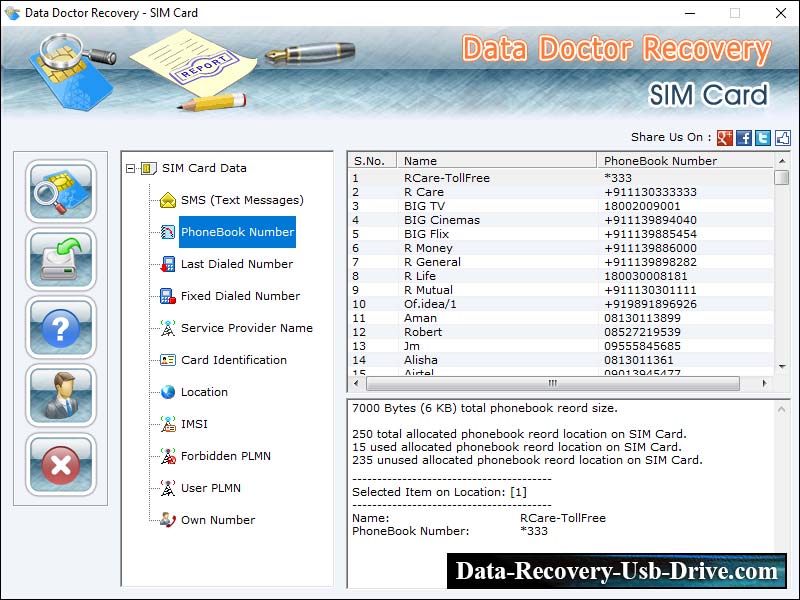Open help using the question mark icon
800x600 pixels.
tap(60, 327)
